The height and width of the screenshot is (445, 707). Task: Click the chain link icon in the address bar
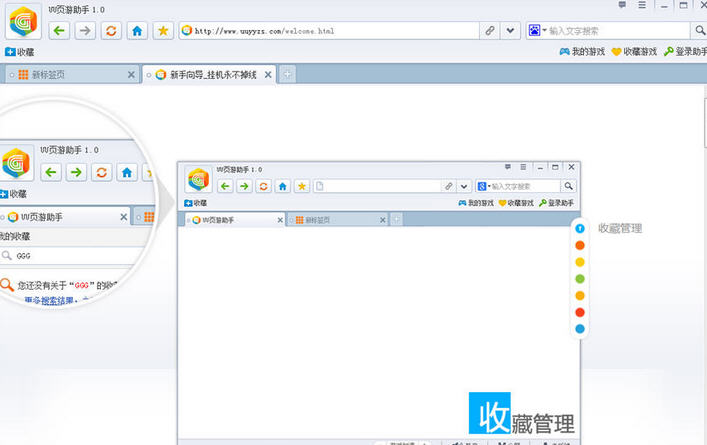(490, 31)
